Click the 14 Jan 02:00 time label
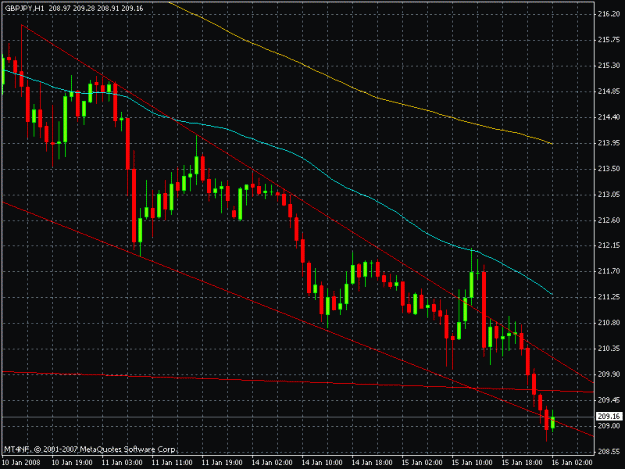The height and width of the screenshot is (469, 625). [272, 462]
